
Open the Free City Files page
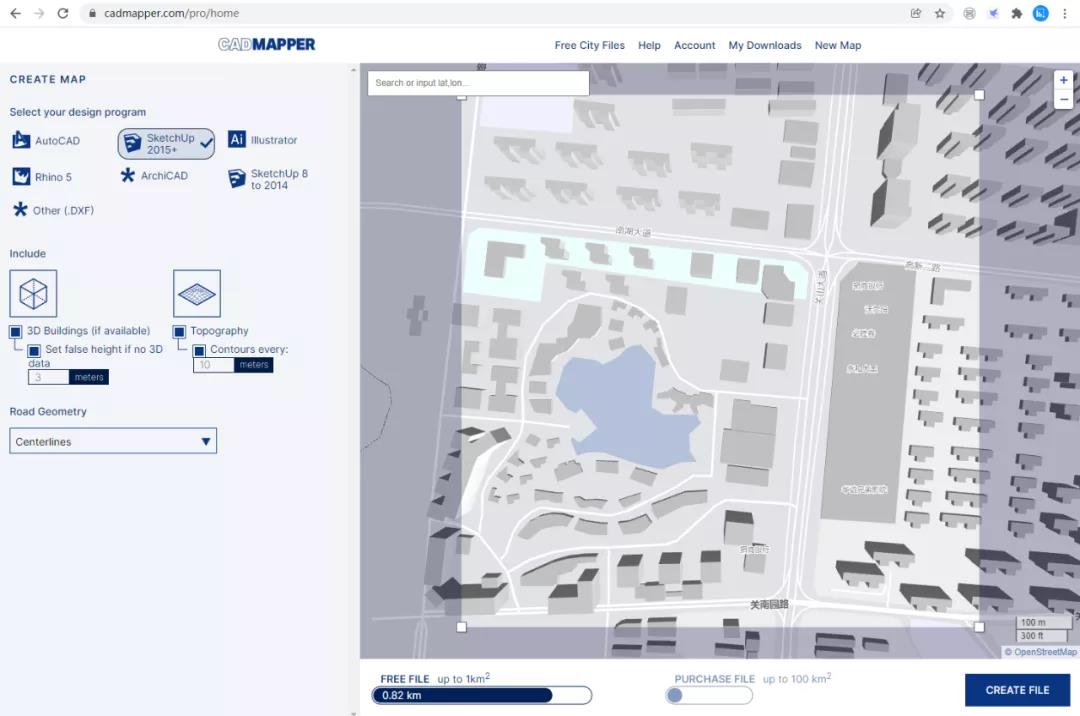(590, 45)
